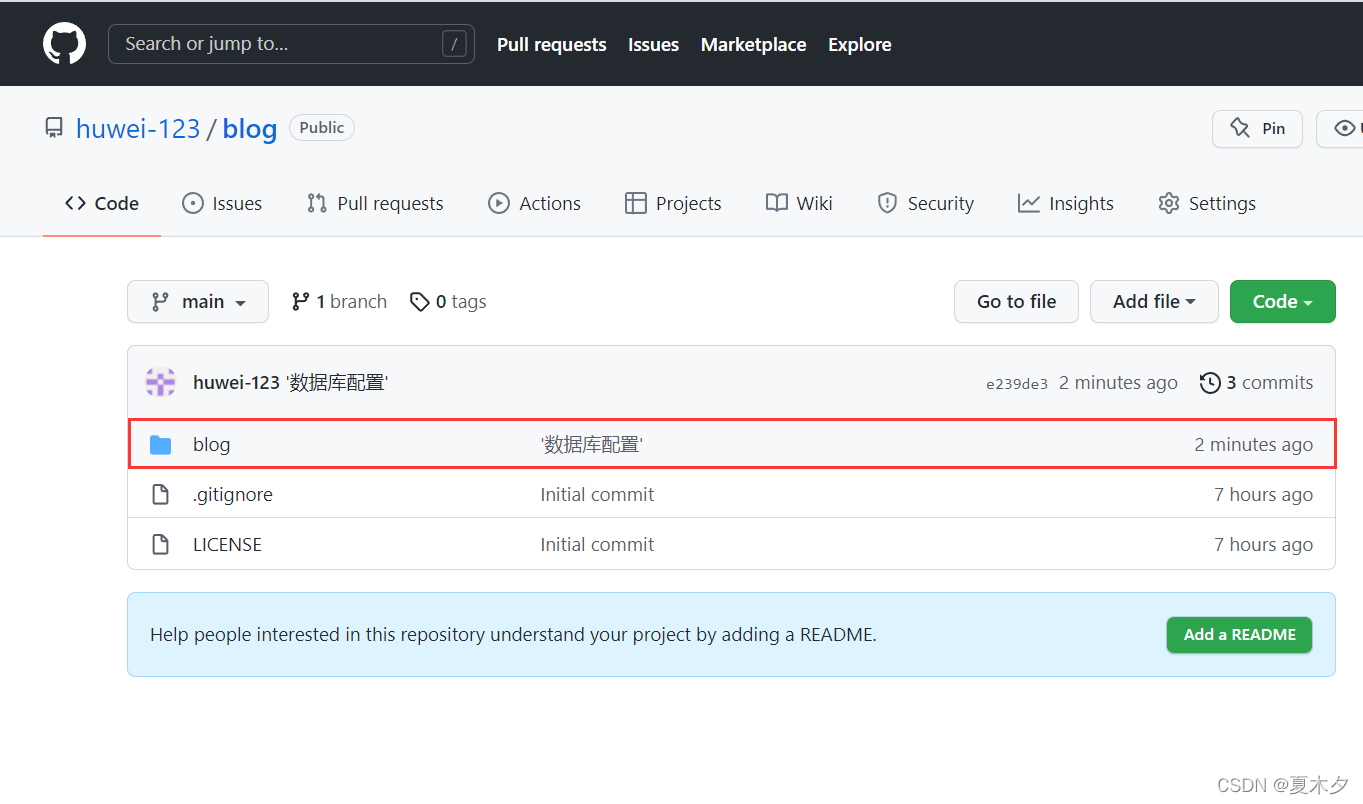Screen dimensions: 1363x804
Task: Open the blog repository name link
Action: [250, 129]
